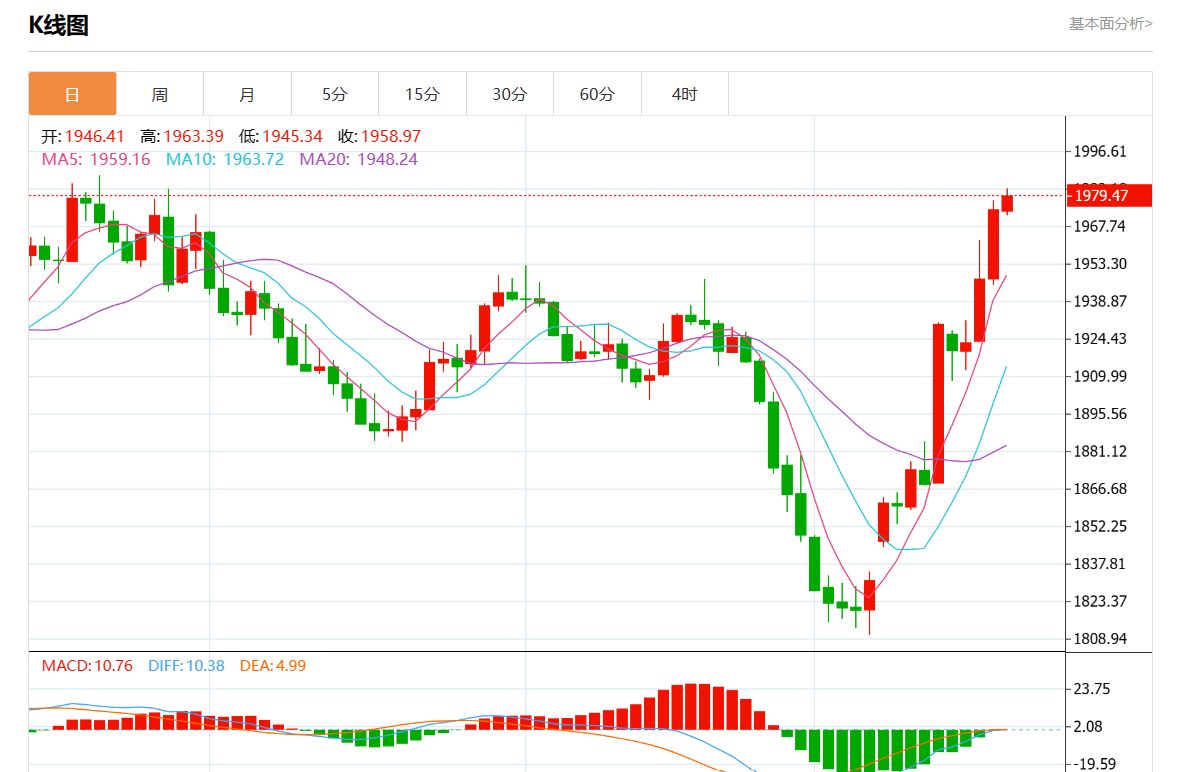
Task: Switch to the 周 weekly tab
Action: click(160, 94)
